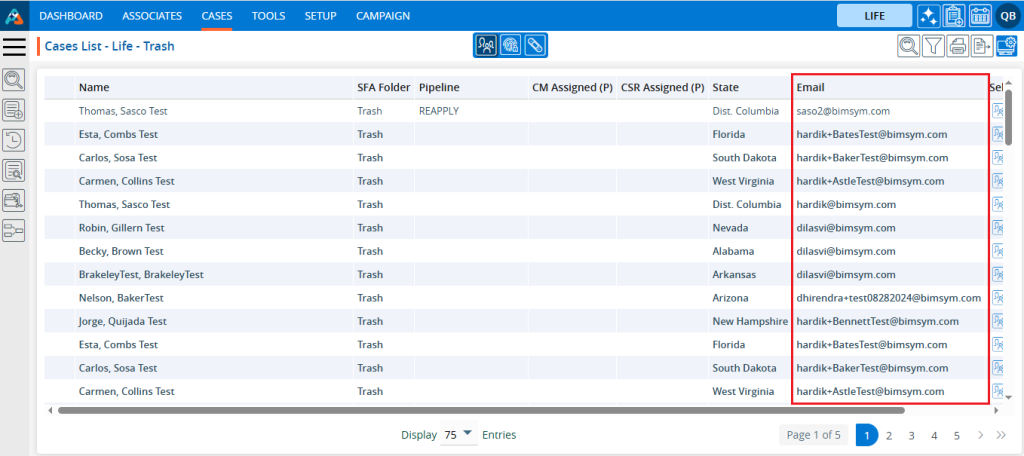
Task: Open the Display 75 entries dropdown
Action: click(x=459, y=435)
